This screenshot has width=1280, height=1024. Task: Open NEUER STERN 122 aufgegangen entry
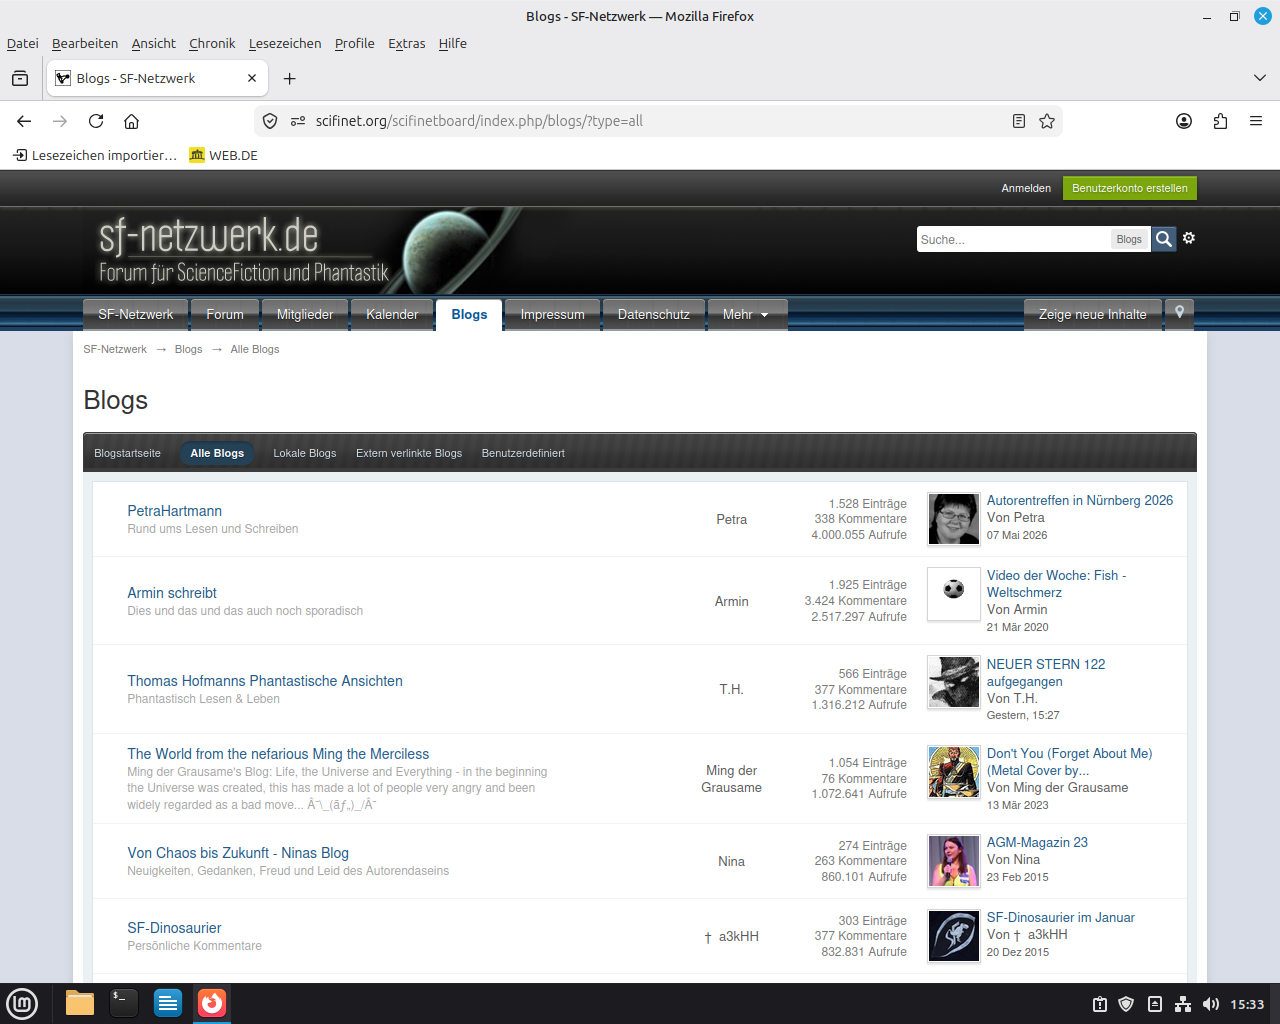(1046, 673)
